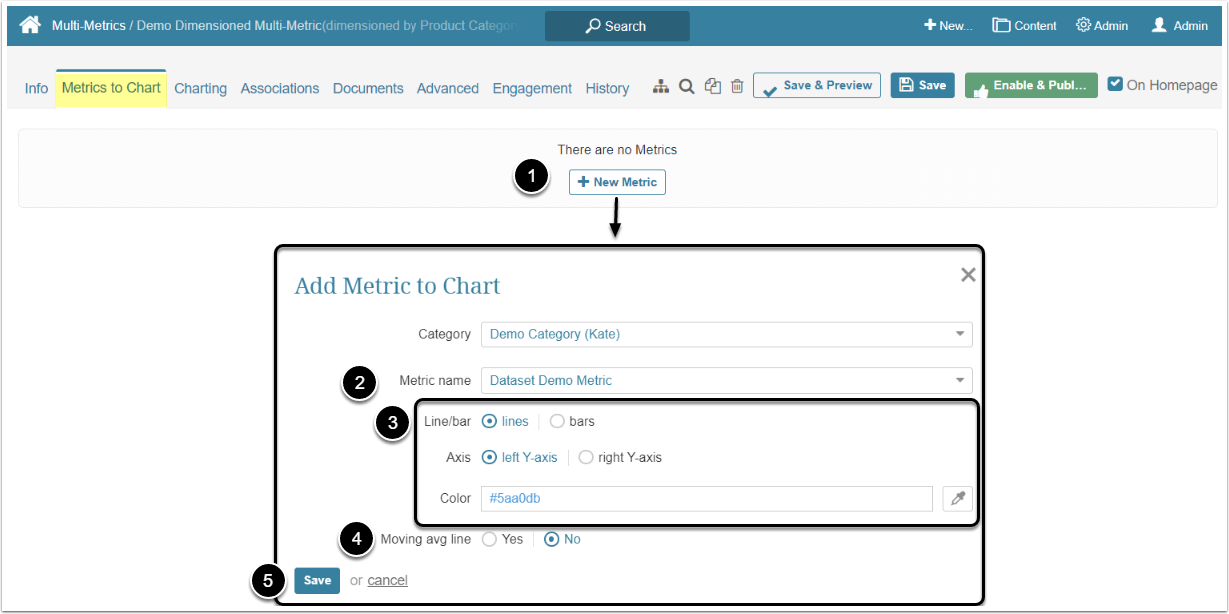Image resolution: width=1229 pixels, height=614 pixels.
Task: Toggle the On Homepage checkbox
Action: pyautogui.click(x=1116, y=85)
